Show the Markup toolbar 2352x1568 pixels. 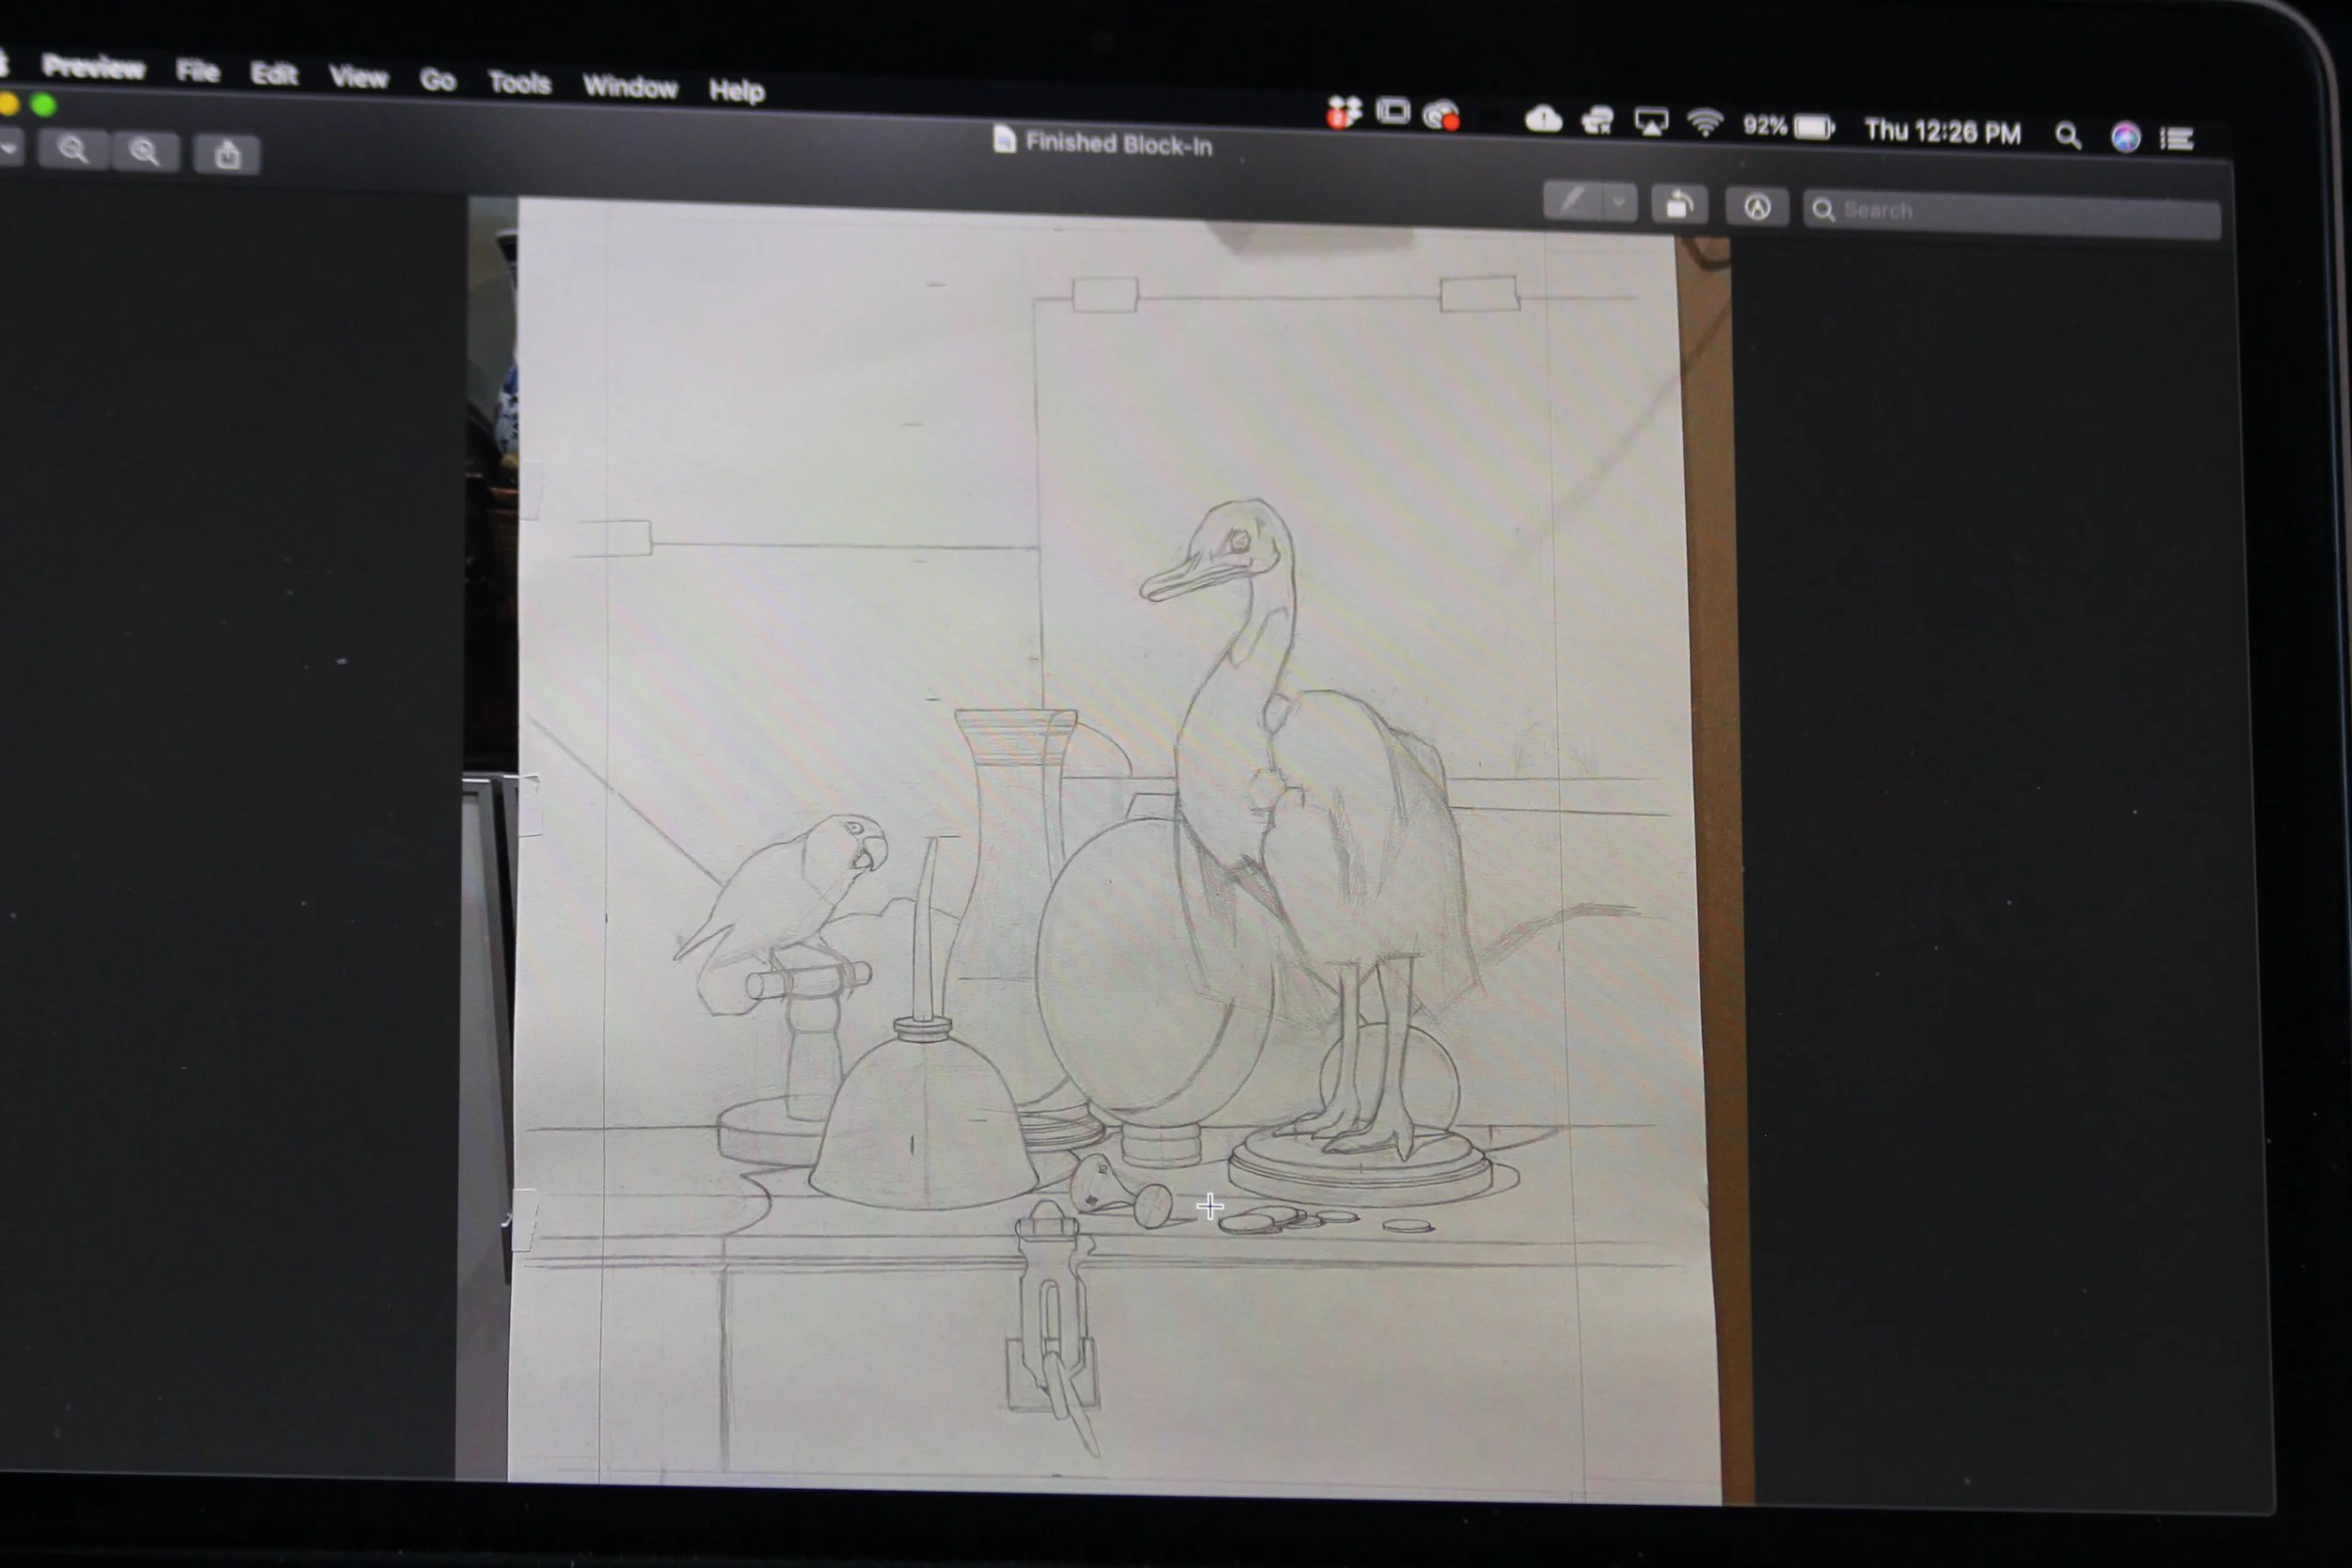[1757, 207]
